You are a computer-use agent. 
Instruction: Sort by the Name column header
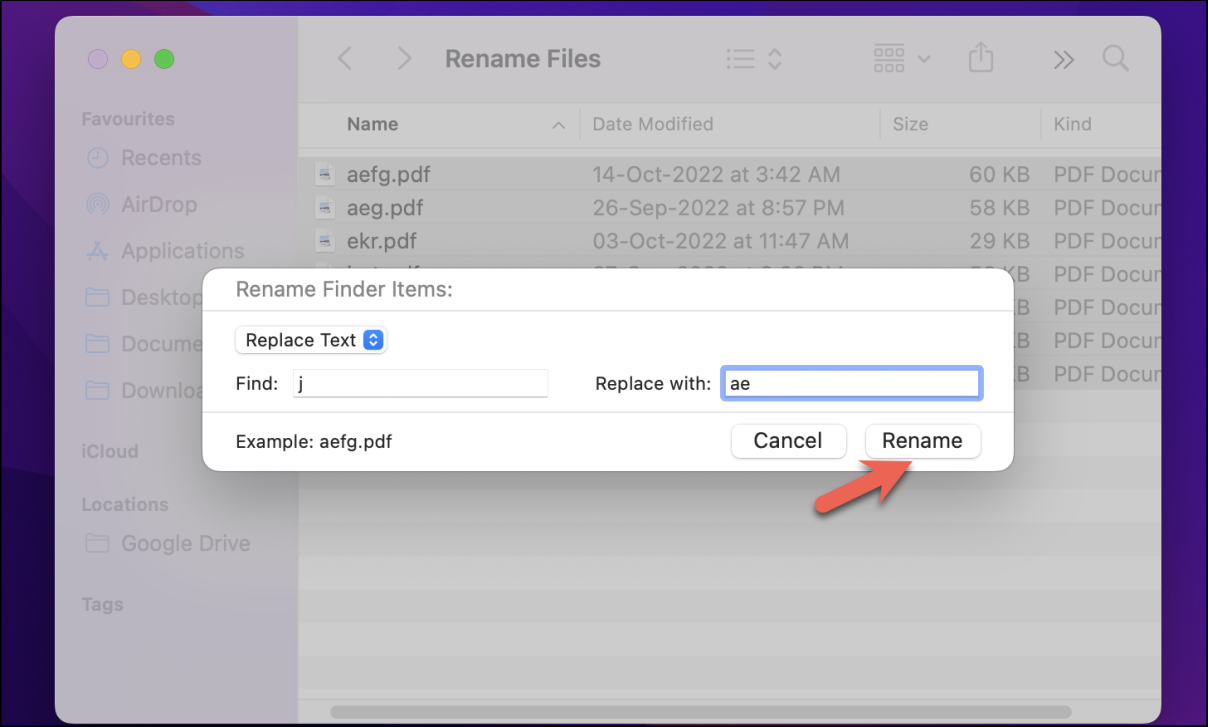pos(372,124)
